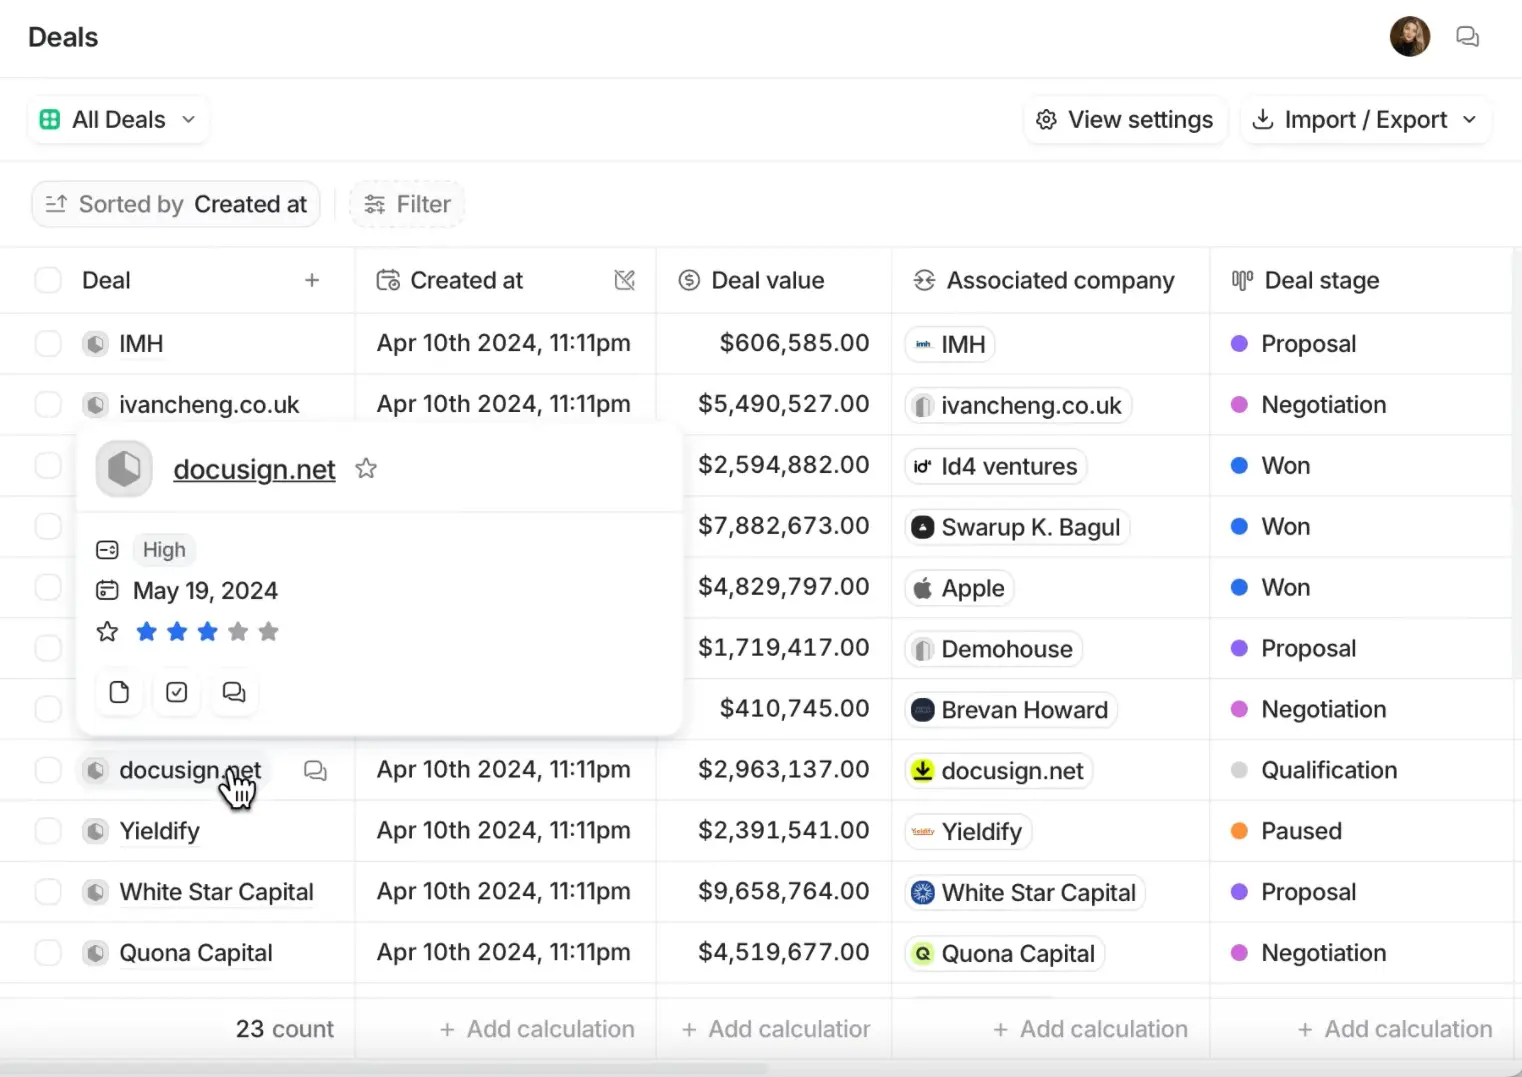The width and height of the screenshot is (1522, 1077).
Task: Open the tasks checkmark icon in popup
Action: coord(177,692)
